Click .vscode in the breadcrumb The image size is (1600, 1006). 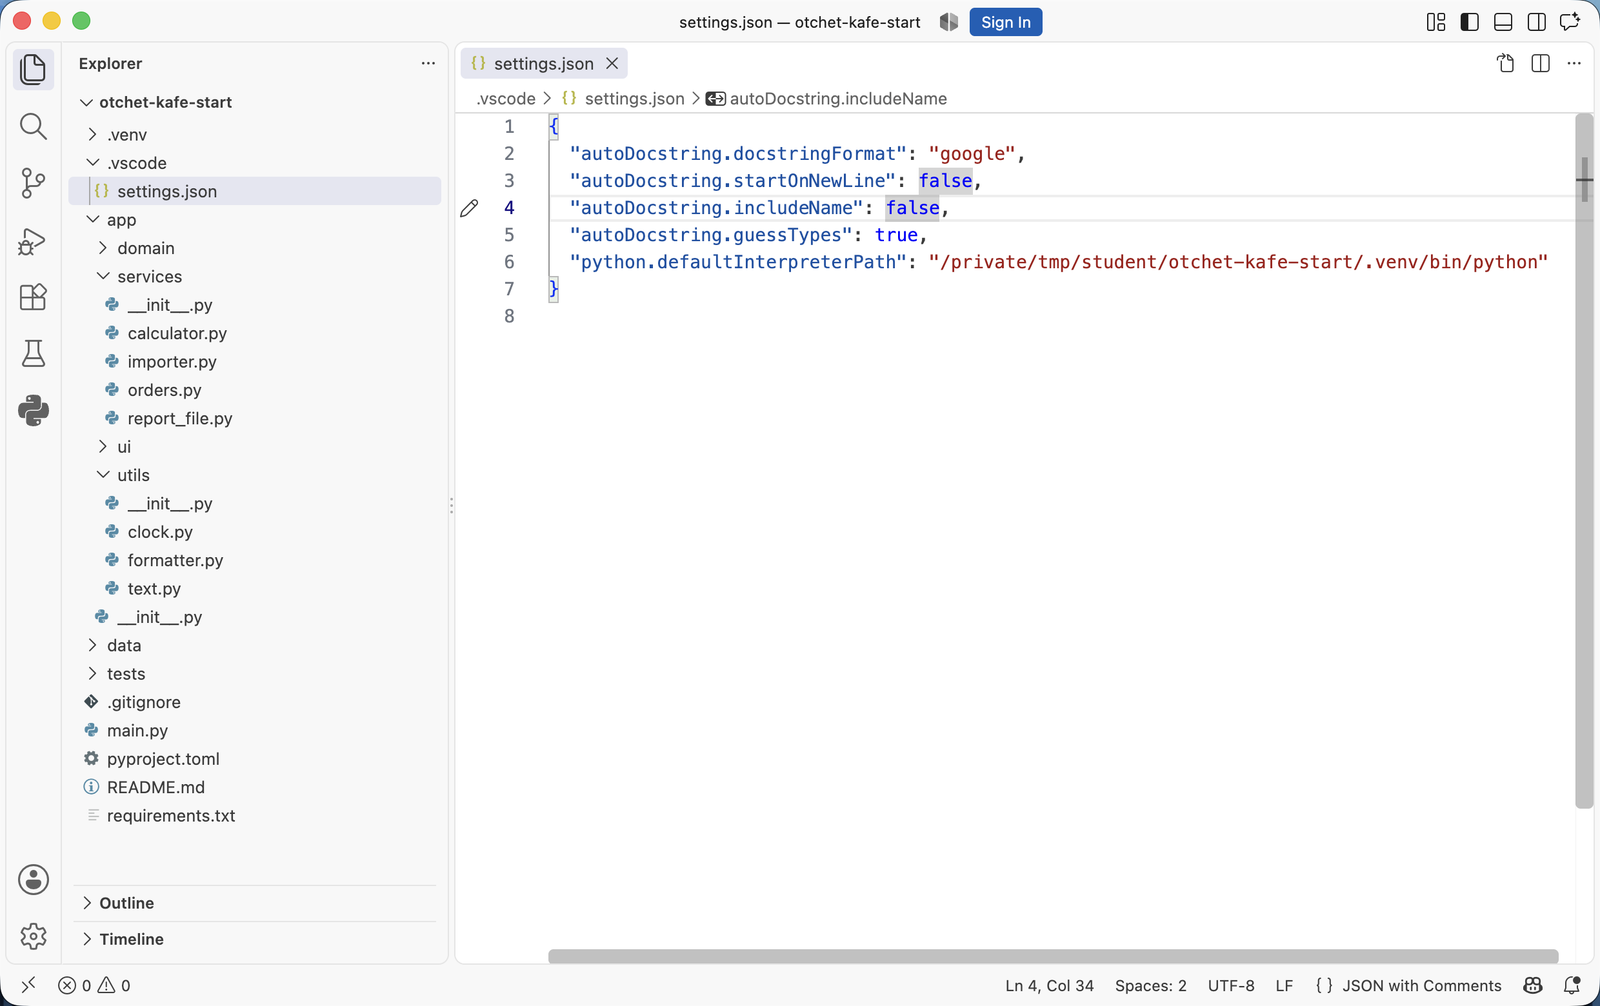pyautogui.click(x=506, y=98)
